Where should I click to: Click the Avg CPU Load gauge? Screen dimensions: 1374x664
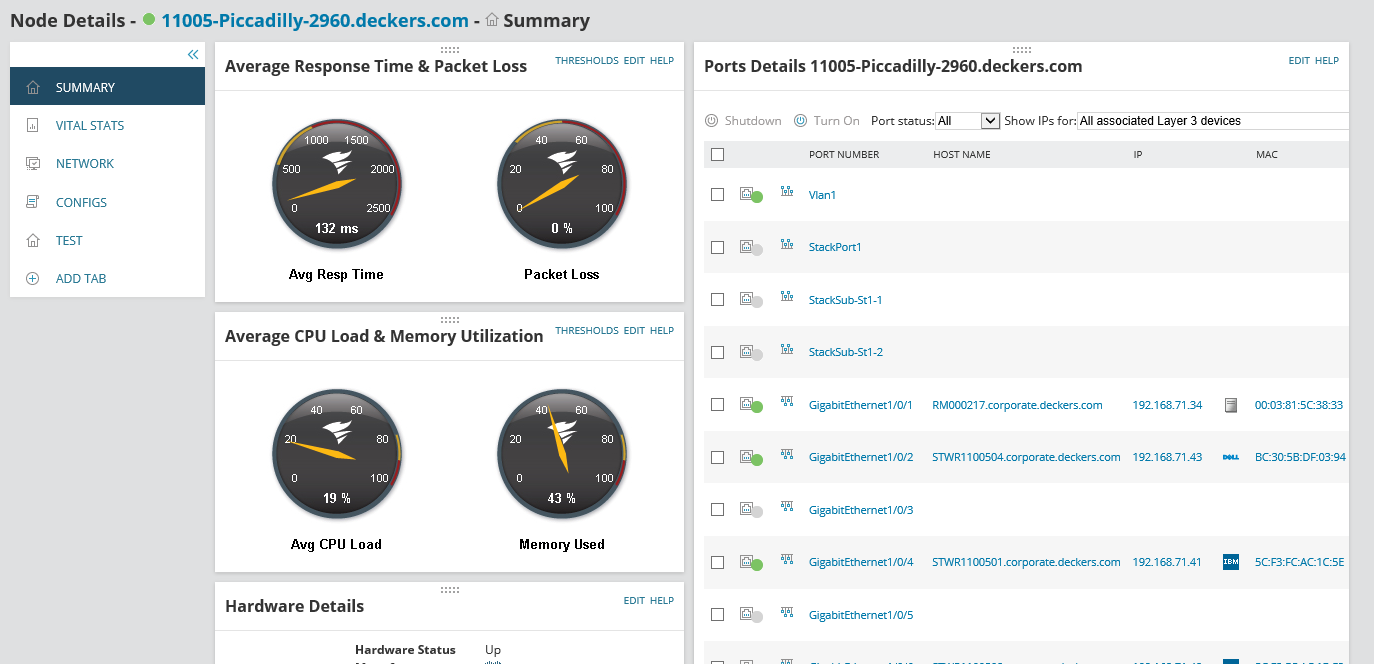(336, 455)
